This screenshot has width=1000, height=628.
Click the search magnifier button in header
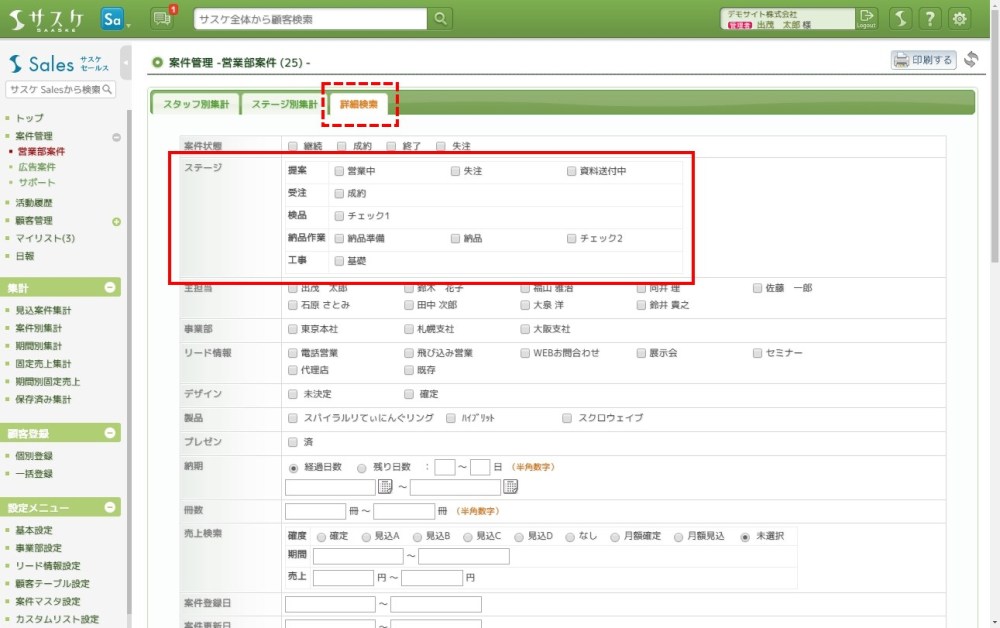tap(440, 18)
